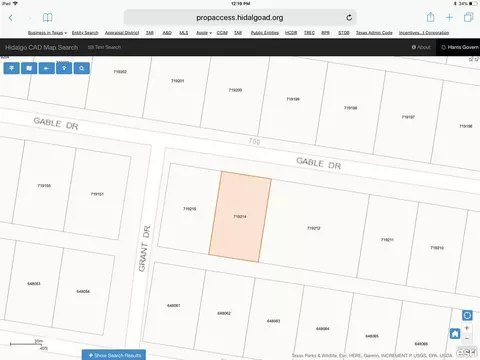Open the basemap gallery map icon

(x=29, y=68)
